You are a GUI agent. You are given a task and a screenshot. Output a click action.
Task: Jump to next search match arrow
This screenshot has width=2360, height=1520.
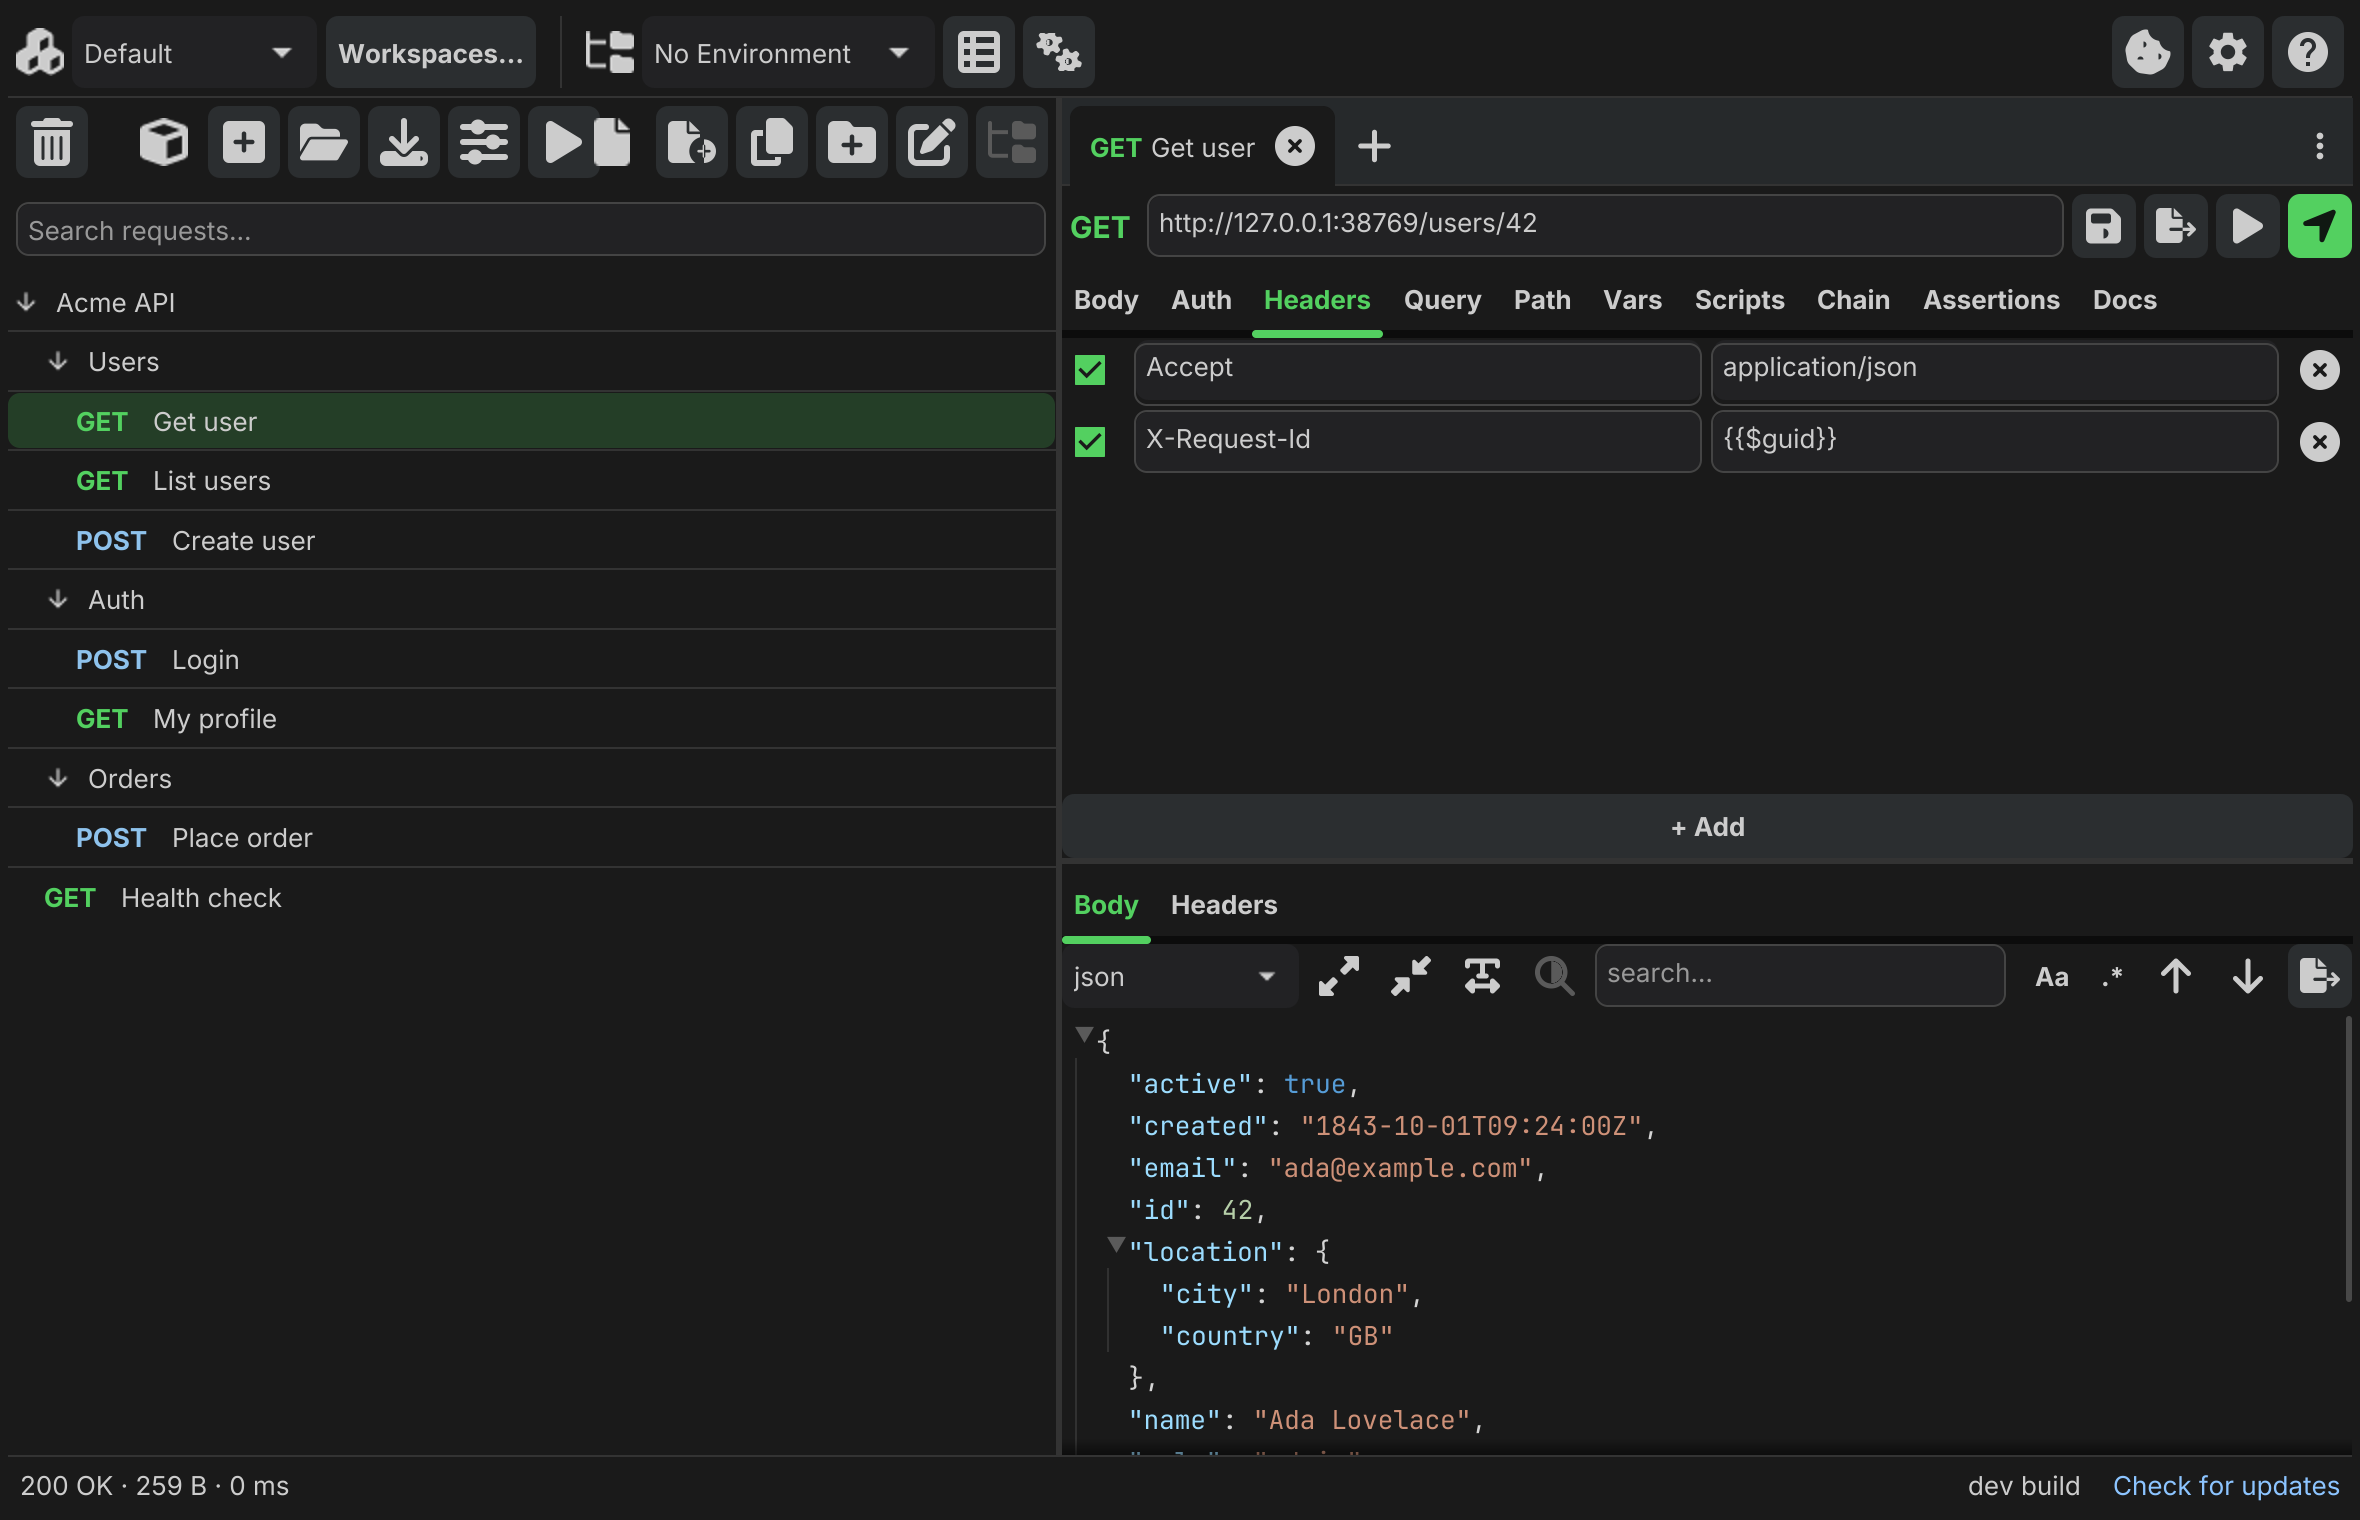point(2247,976)
